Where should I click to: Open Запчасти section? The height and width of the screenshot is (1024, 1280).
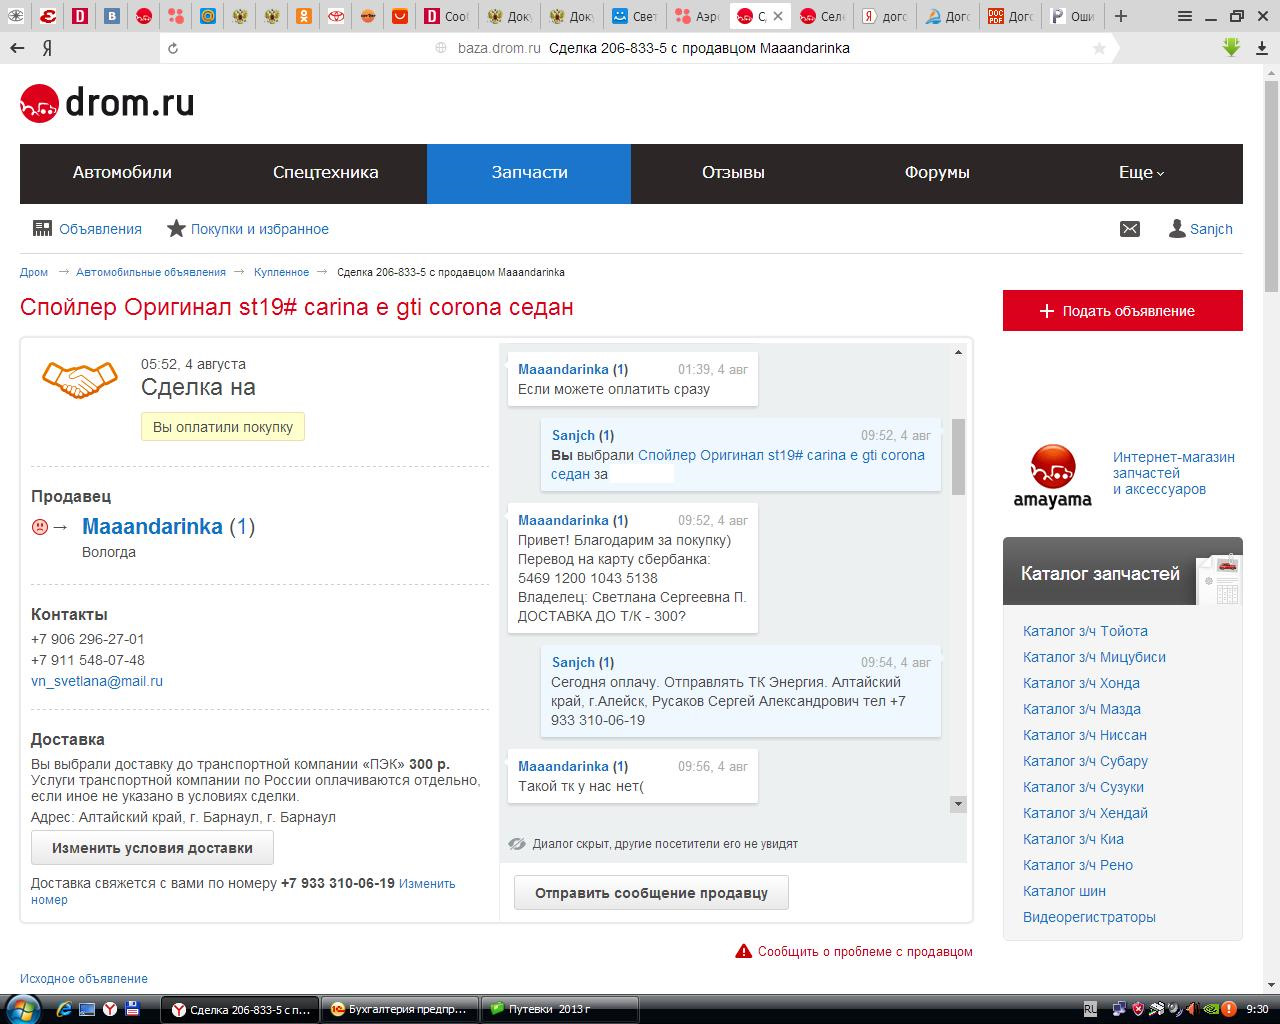(x=529, y=173)
